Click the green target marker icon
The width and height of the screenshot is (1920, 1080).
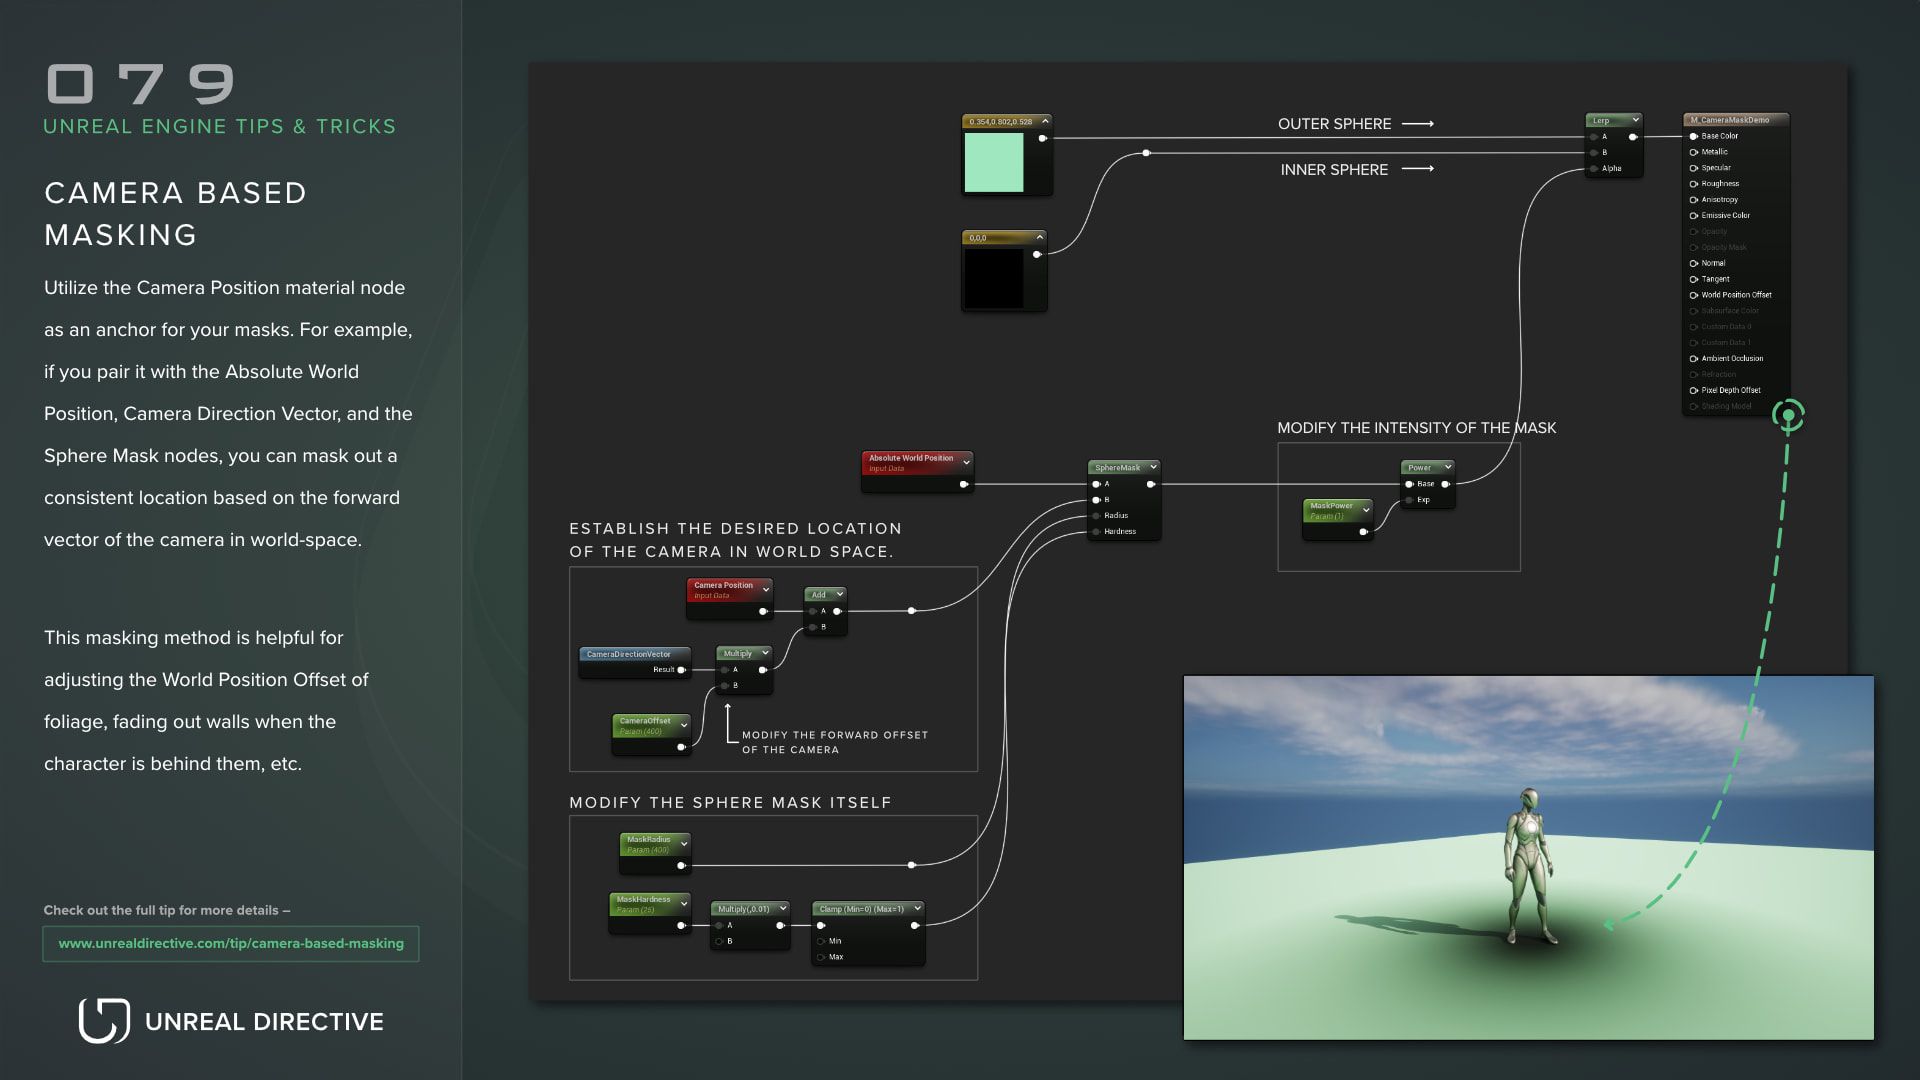click(x=1788, y=415)
